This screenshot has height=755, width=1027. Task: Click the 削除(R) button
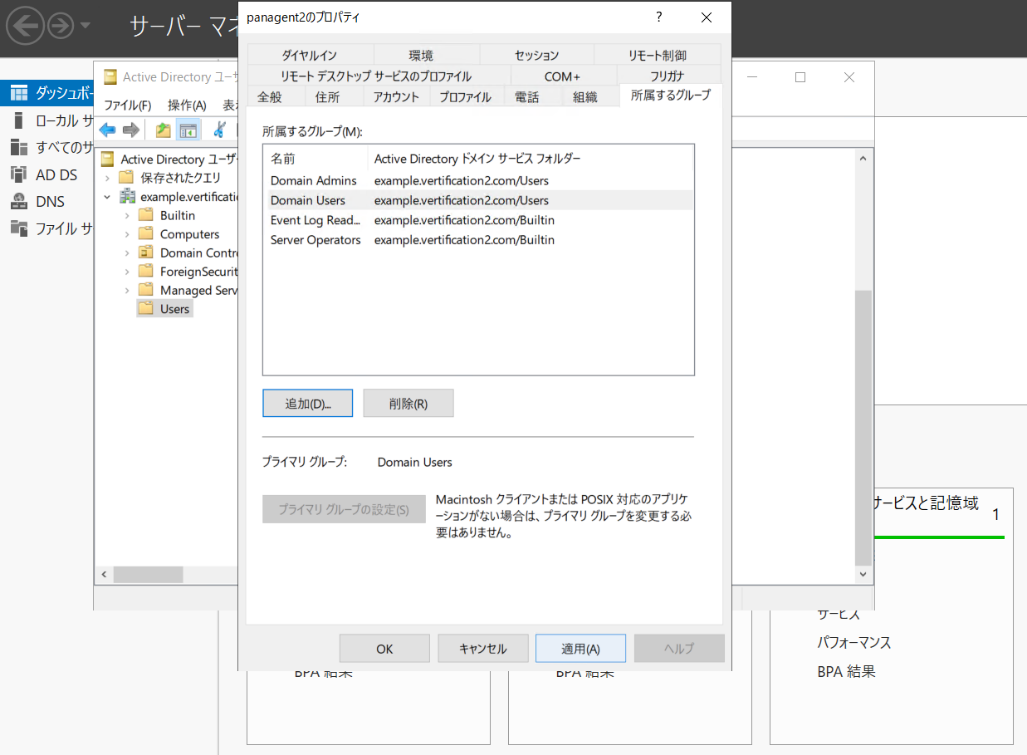tap(408, 403)
